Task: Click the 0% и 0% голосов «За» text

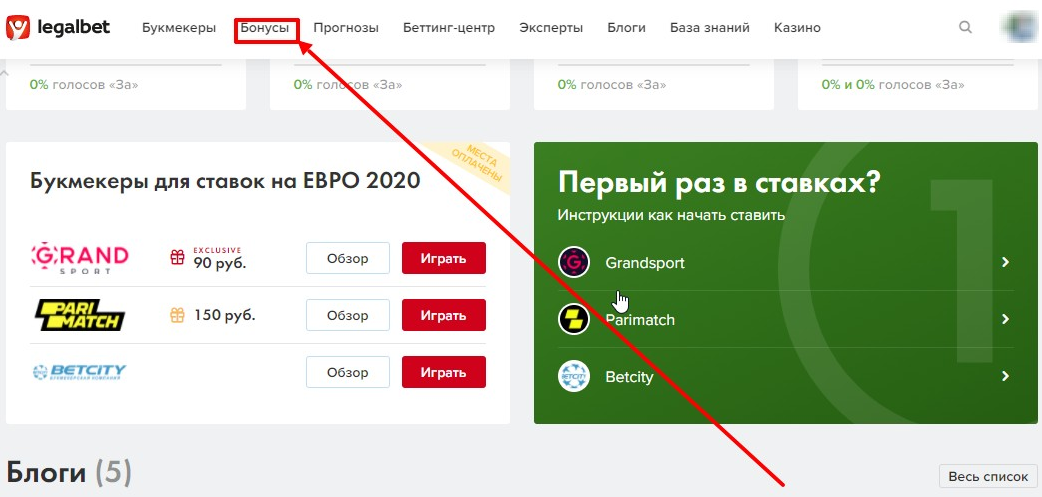Action: click(x=893, y=85)
